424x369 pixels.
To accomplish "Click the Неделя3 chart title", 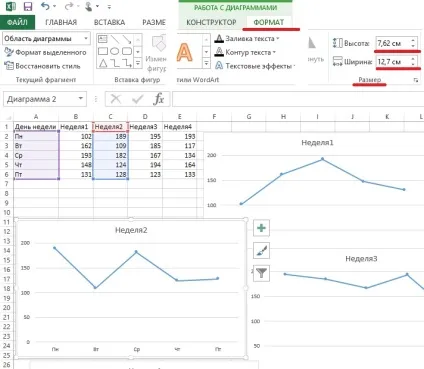I will click(361, 259).
